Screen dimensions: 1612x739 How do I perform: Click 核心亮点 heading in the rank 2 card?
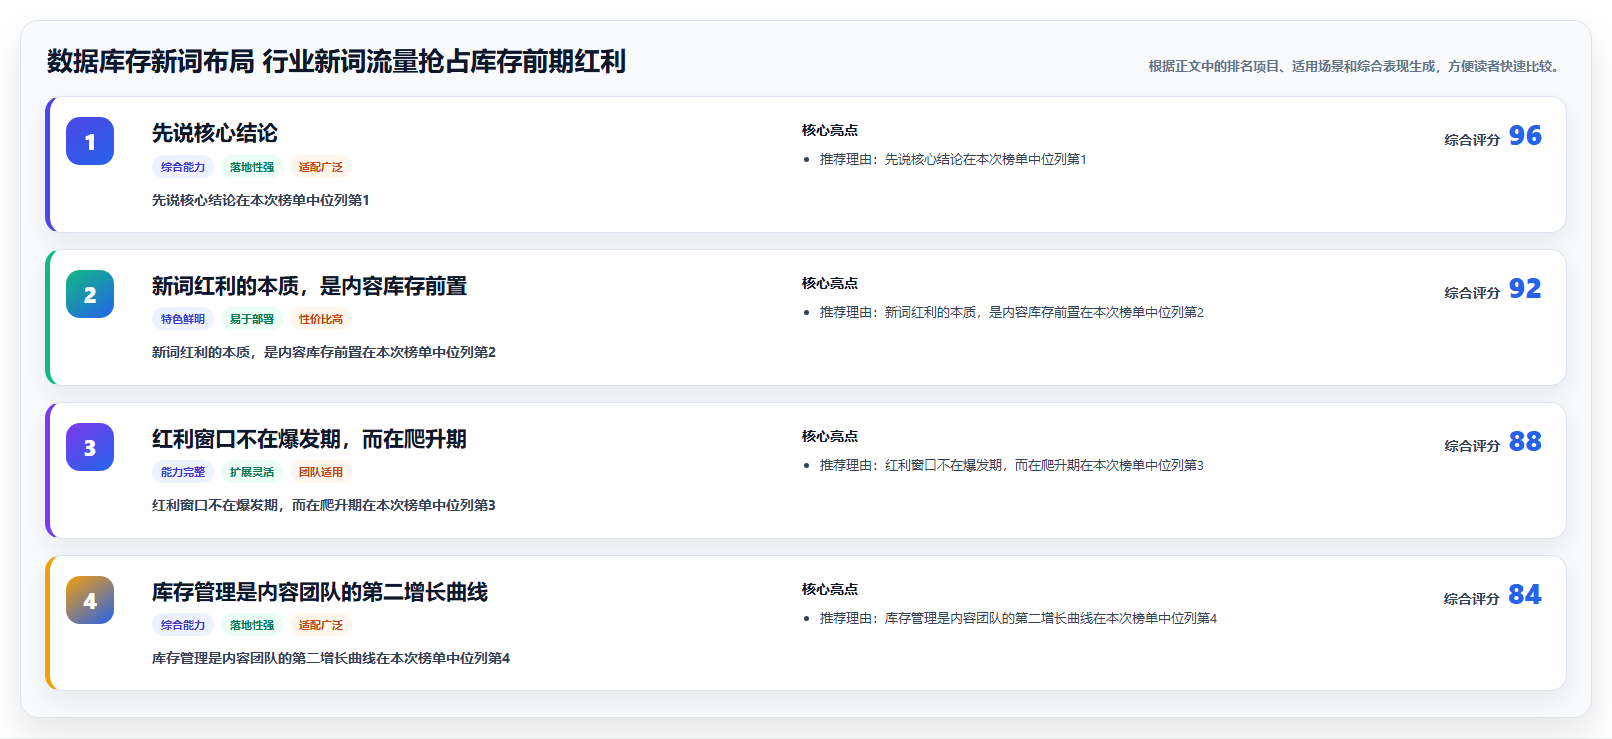(x=830, y=283)
